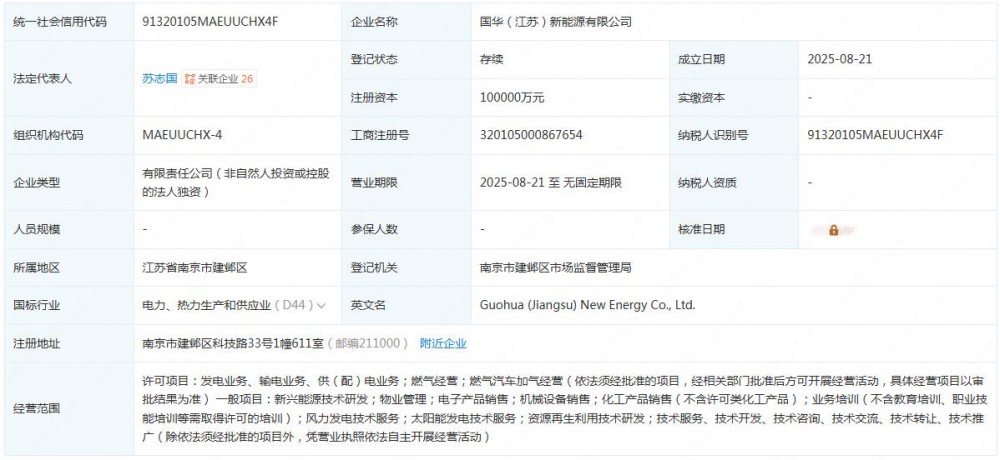Image resolution: width=1000 pixels, height=460 pixels.
Task: Click the 登记状态 label cell
Action: click(406, 60)
